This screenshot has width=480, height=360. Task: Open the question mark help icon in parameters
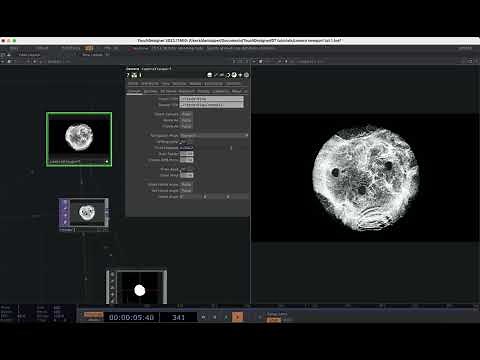(x=128, y=75)
